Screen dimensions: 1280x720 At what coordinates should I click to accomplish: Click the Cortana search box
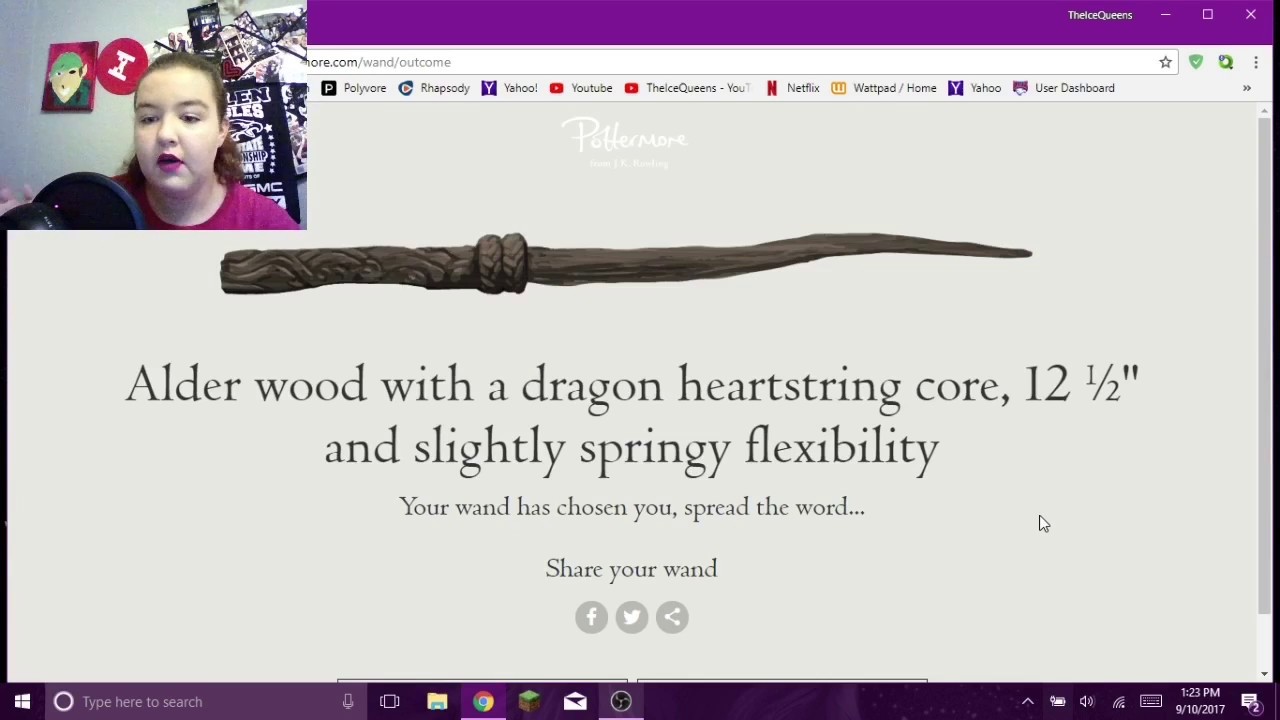(x=205, y=702)
